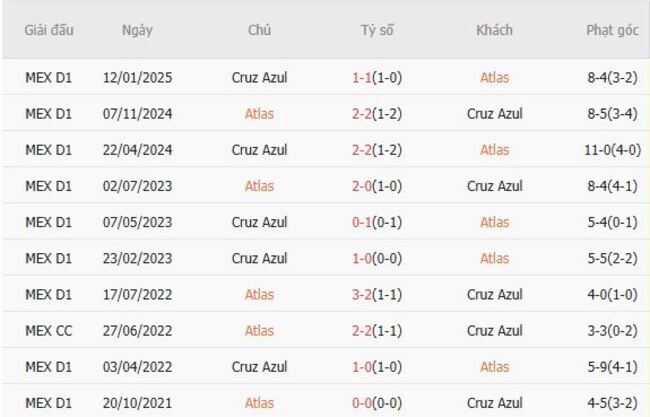Open the 2-0(1-0) match score

click(x=377, y=186)
